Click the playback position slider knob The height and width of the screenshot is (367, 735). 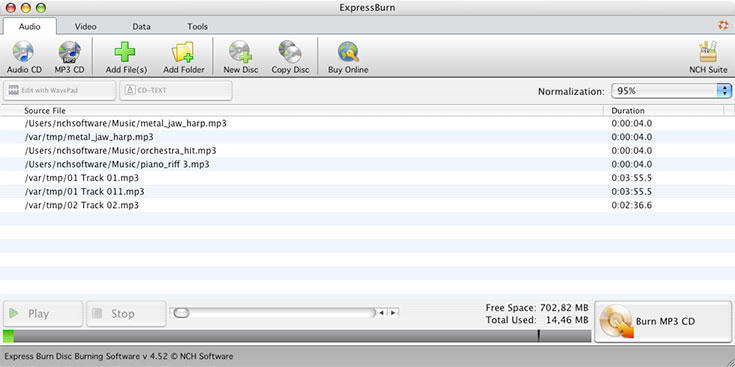[x=181, y=313]
